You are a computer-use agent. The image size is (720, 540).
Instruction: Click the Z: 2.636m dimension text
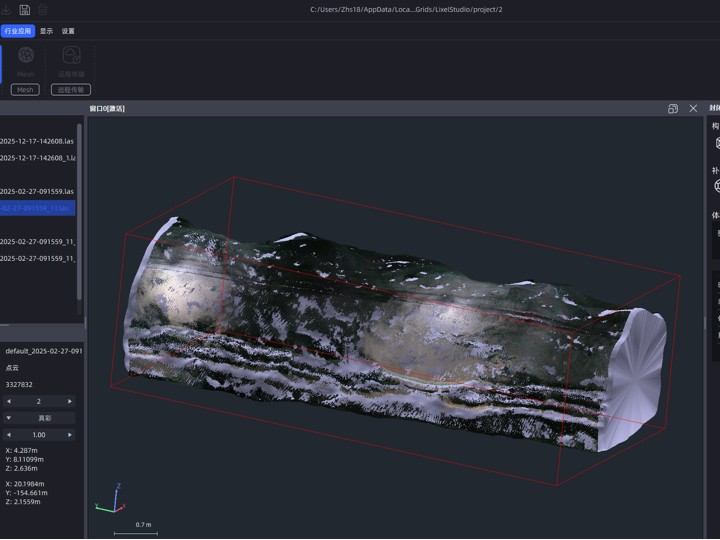pyautogui.click(x=22, y=468)
